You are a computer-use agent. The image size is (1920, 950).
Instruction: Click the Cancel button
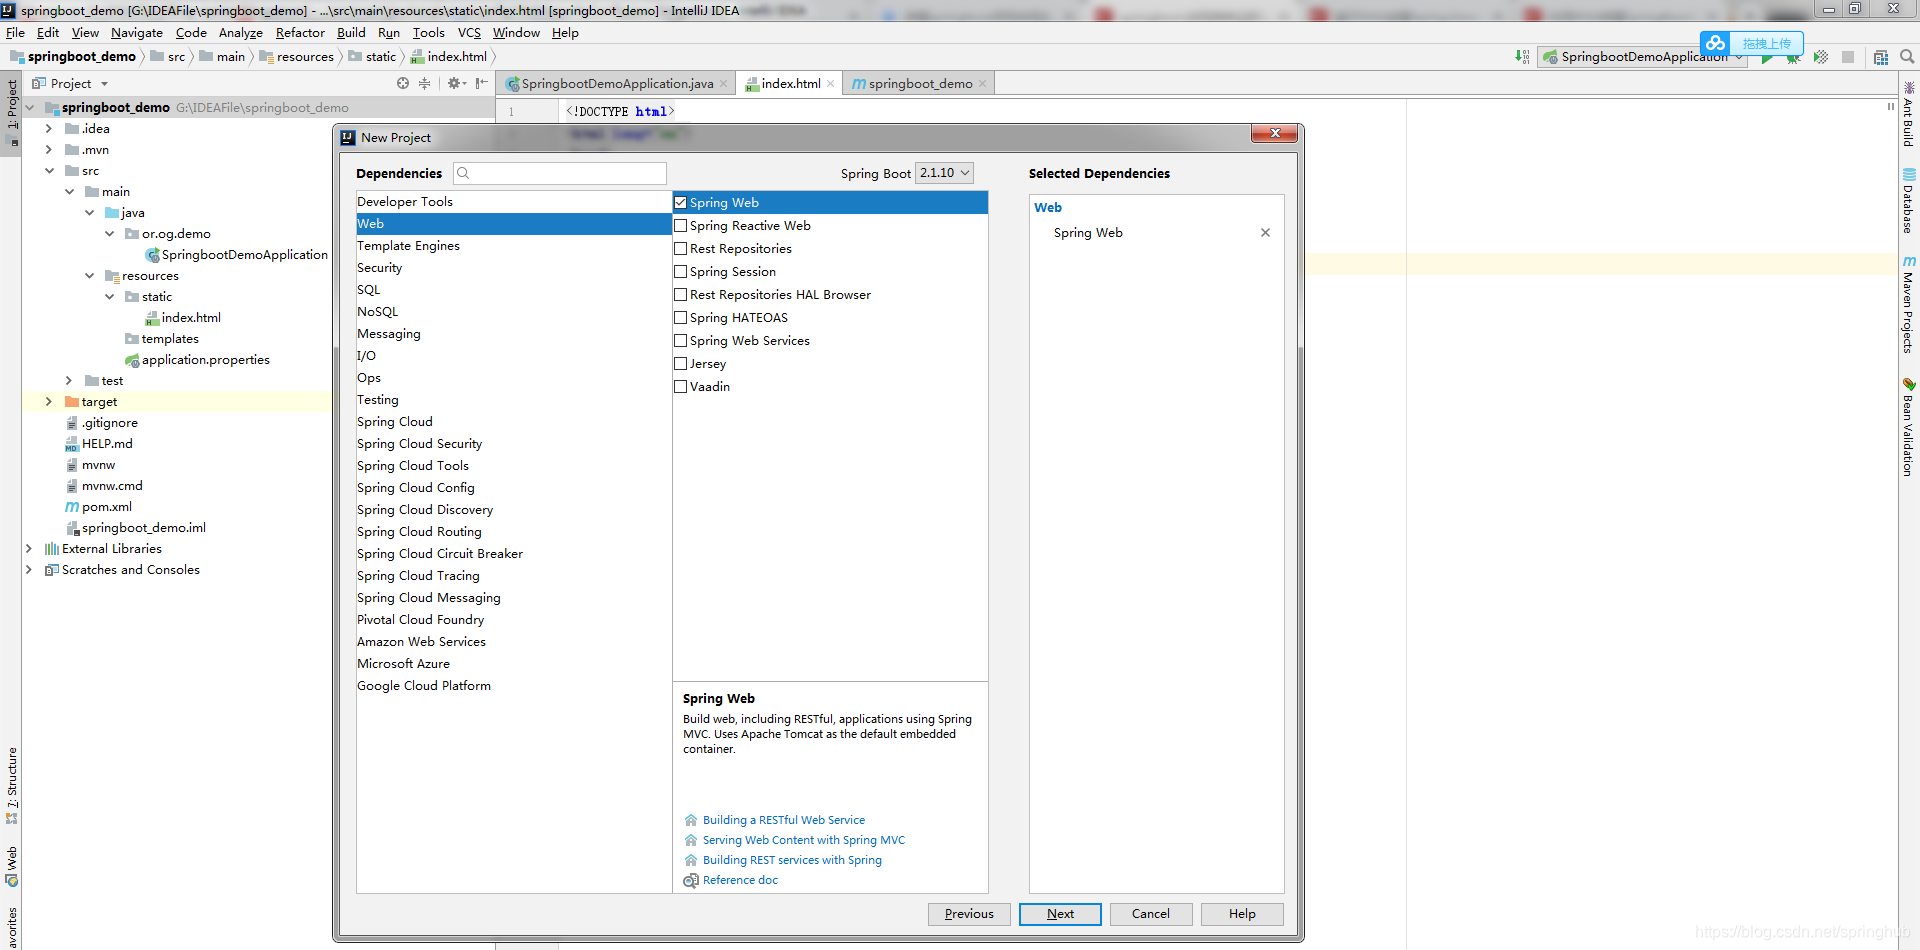1151,914
